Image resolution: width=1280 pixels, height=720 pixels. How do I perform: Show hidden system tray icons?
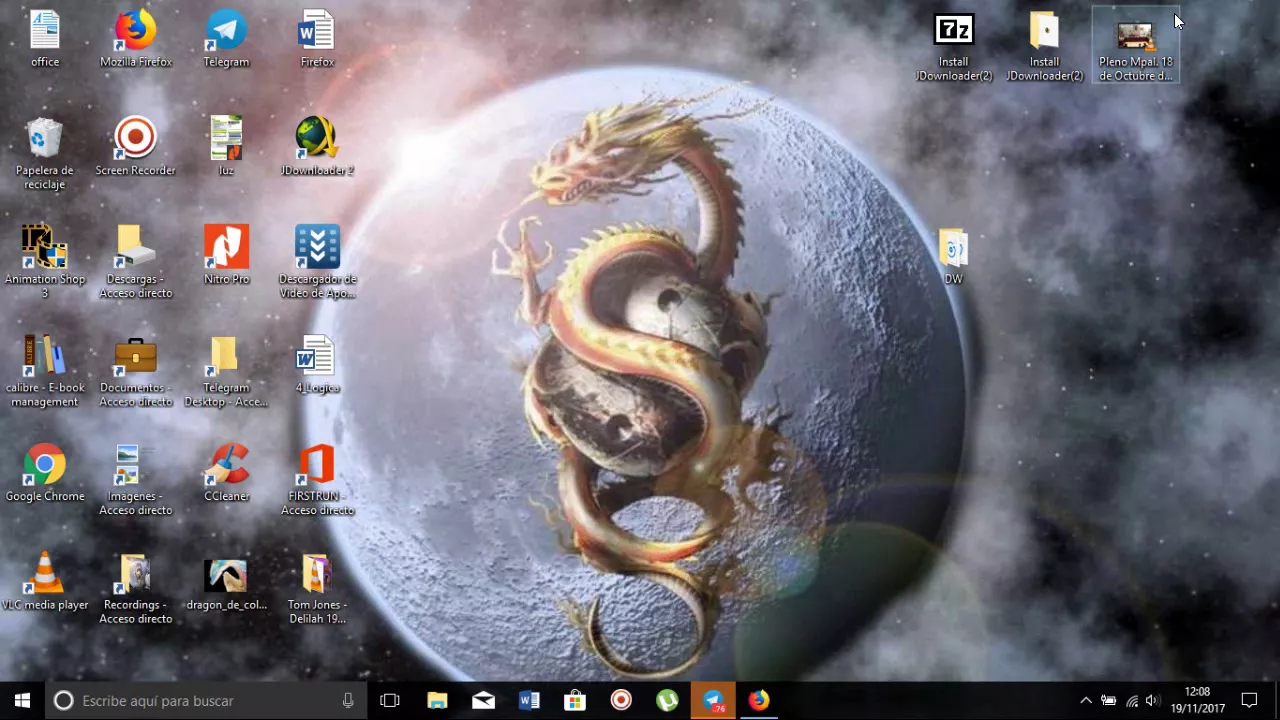[1086, 701]
